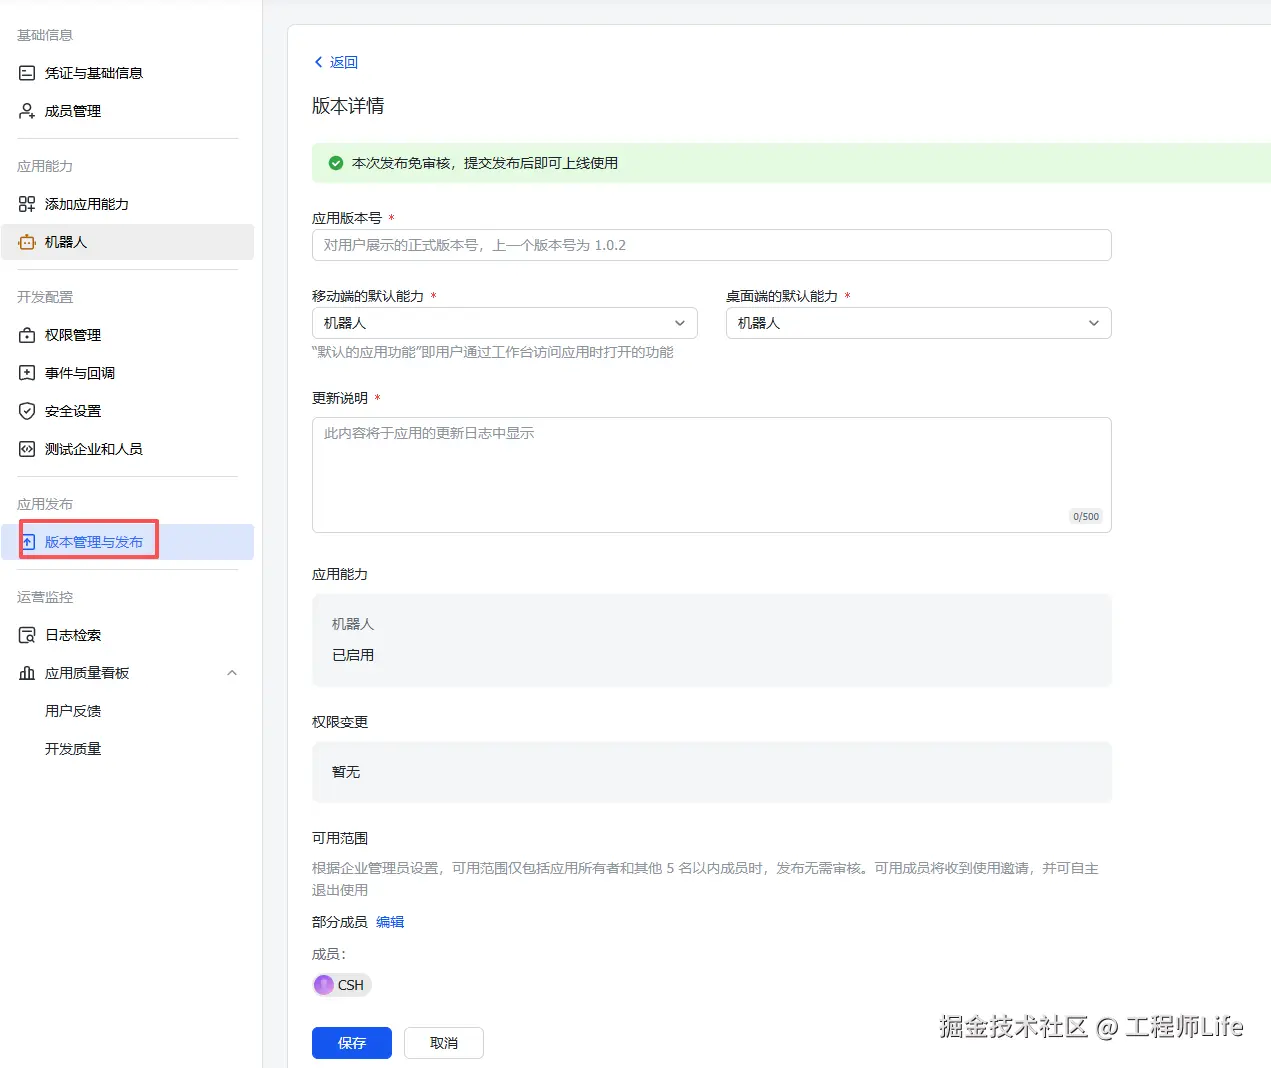Open the 移动端的默认能力 dropdown
The image size is (1271, 1068).
click(x=504, y=323)
